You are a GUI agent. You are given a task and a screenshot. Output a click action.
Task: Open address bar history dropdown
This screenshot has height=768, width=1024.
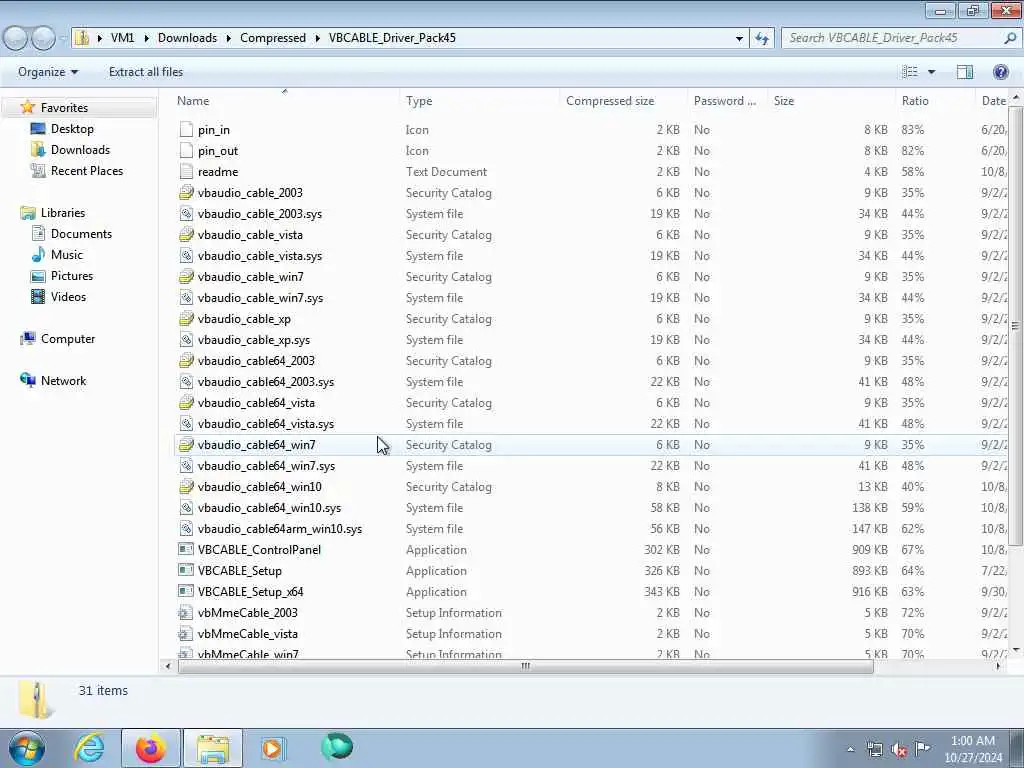click(739, 38)
